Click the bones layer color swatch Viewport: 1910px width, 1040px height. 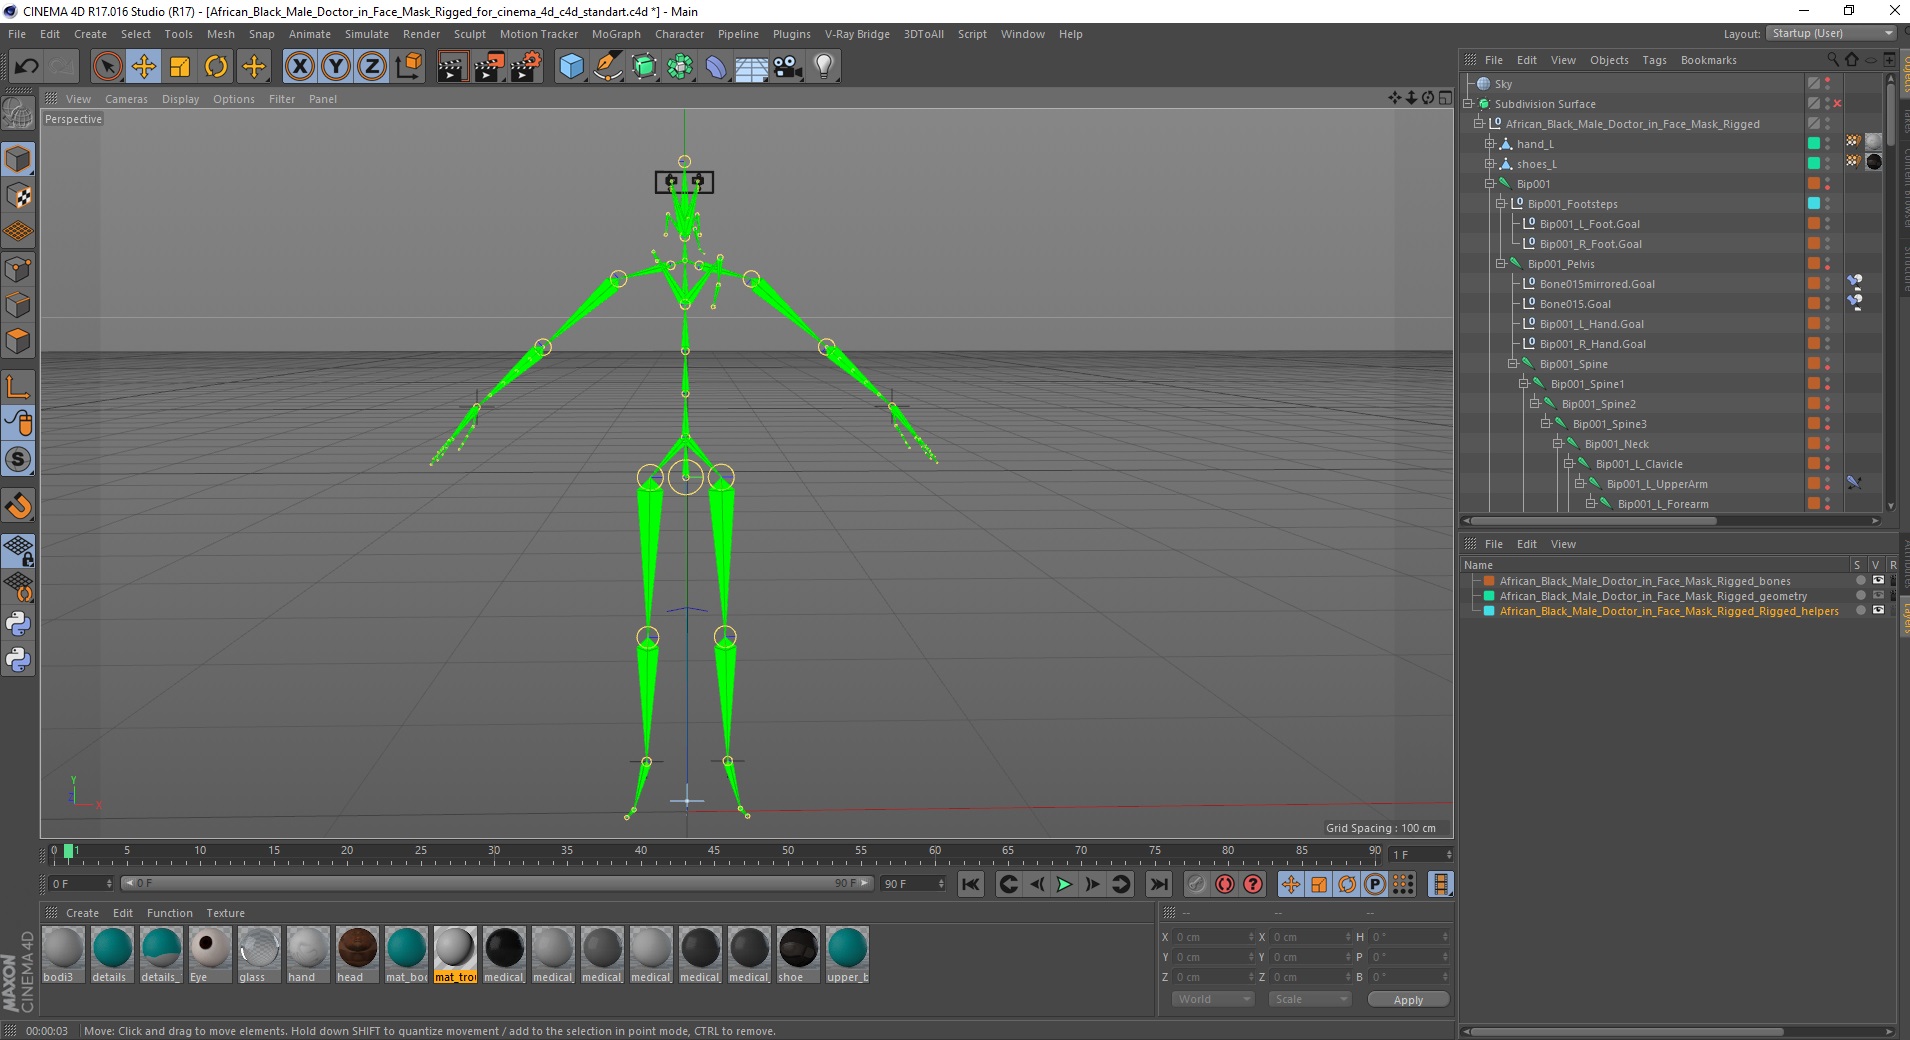tap(1489, 581)
